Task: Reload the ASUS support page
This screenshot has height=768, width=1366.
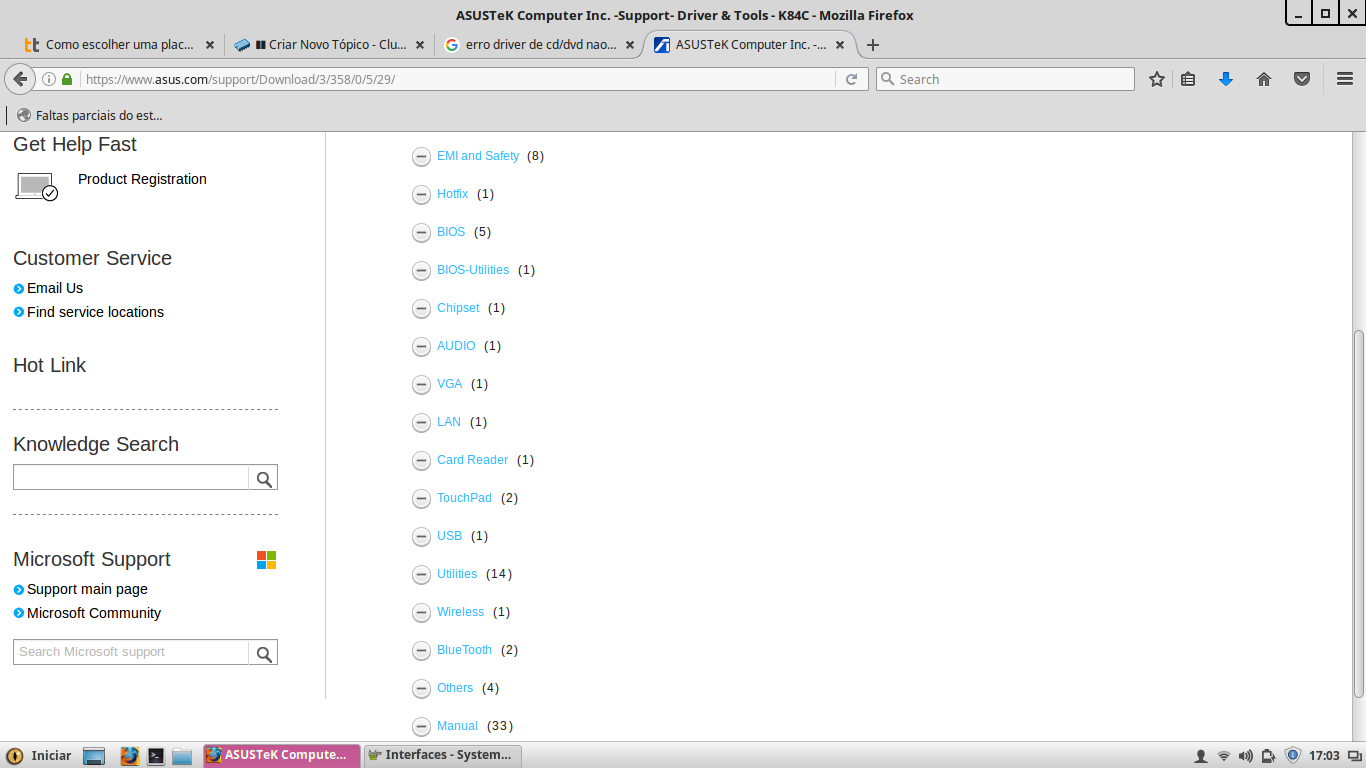Action: (852, 79)
